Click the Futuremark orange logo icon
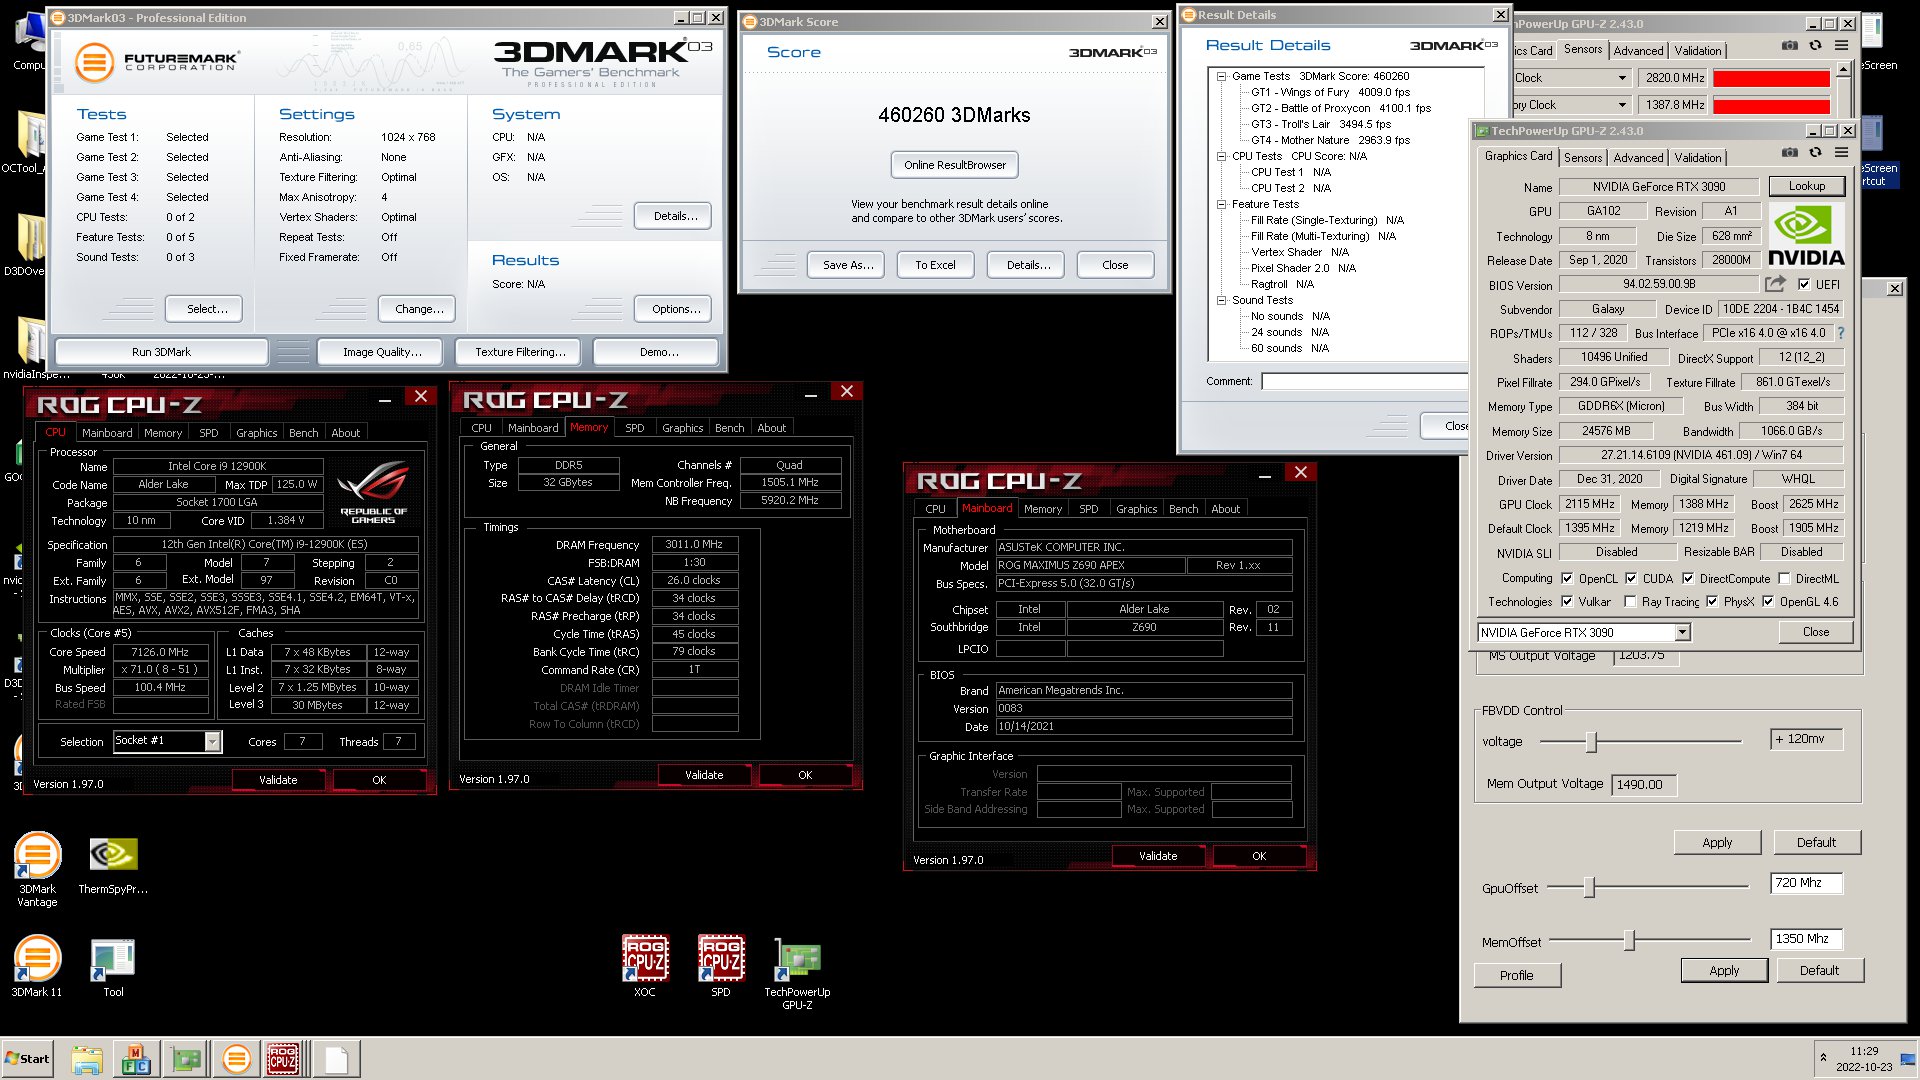The image size is (1920, 1080). [x=94, y=62]
